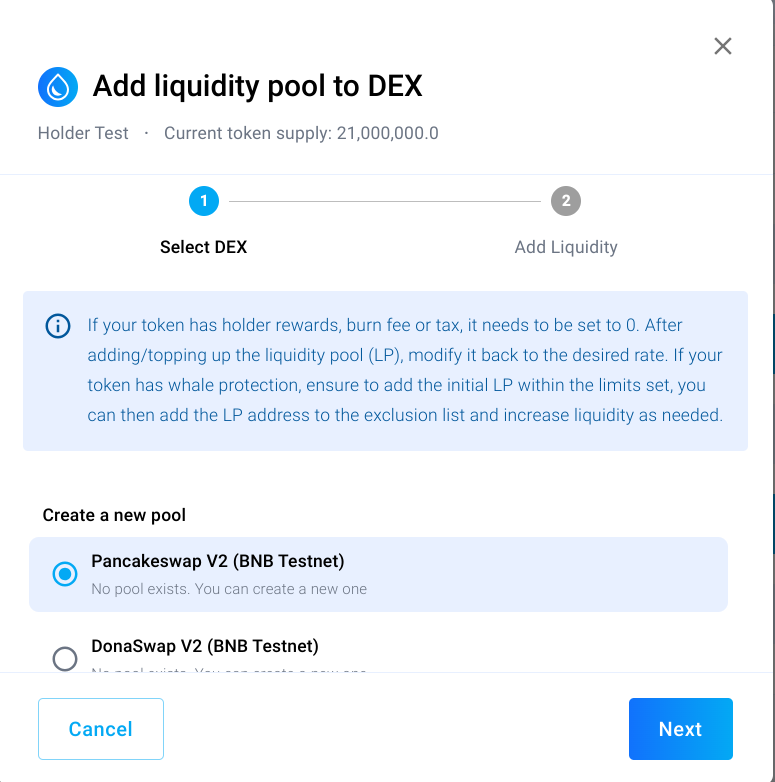Click "No pool exists" text under Pancakeswap
This screenshot has width=775, height=782.
pos(229,589)
